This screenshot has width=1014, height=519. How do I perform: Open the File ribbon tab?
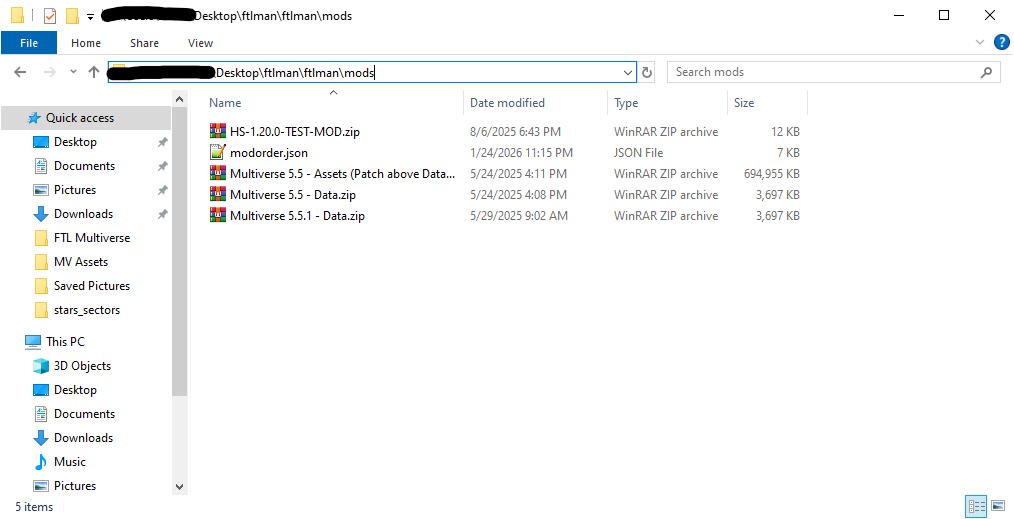point(29,43)
